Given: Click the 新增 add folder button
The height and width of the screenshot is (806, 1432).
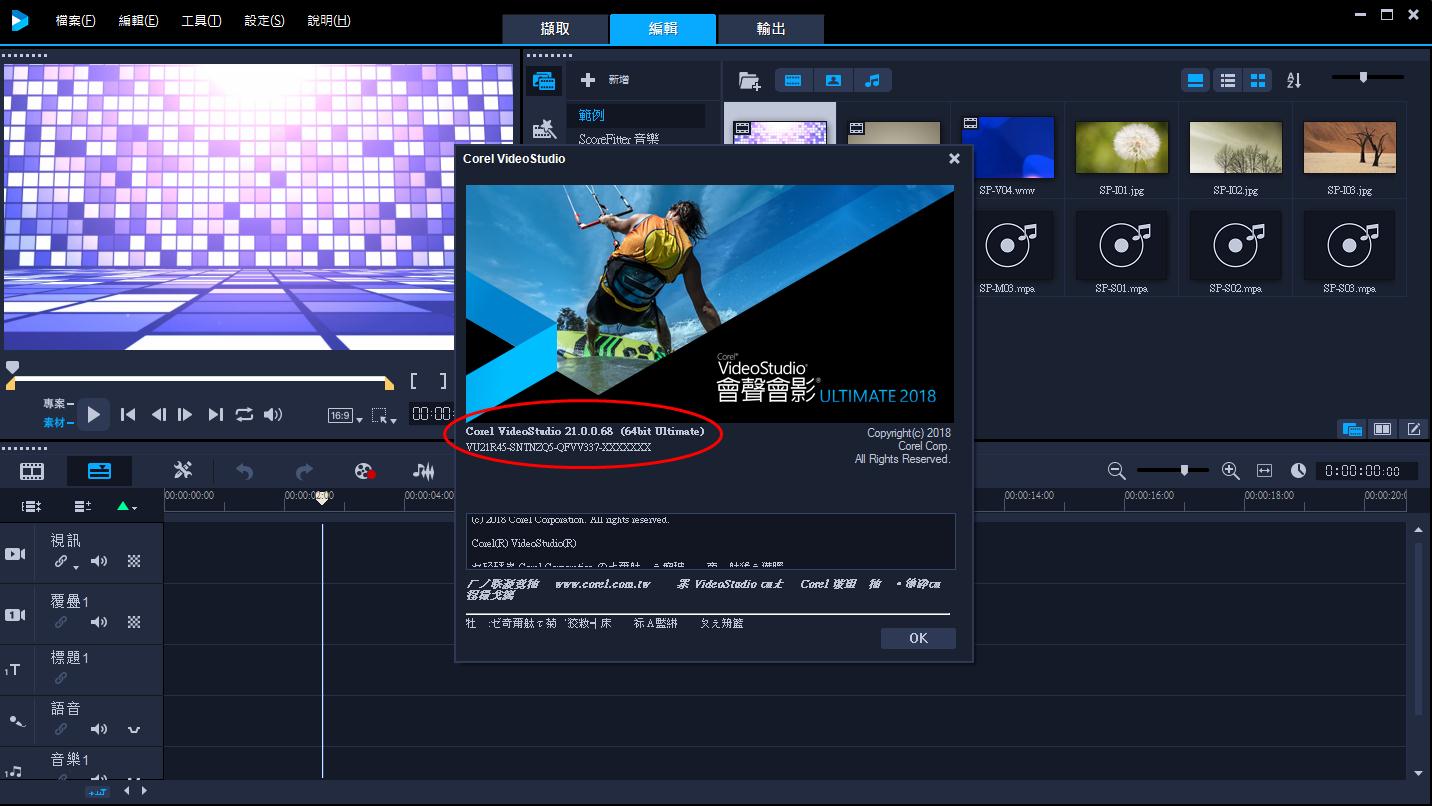Looking at the screenshot, I should (605, 80).
